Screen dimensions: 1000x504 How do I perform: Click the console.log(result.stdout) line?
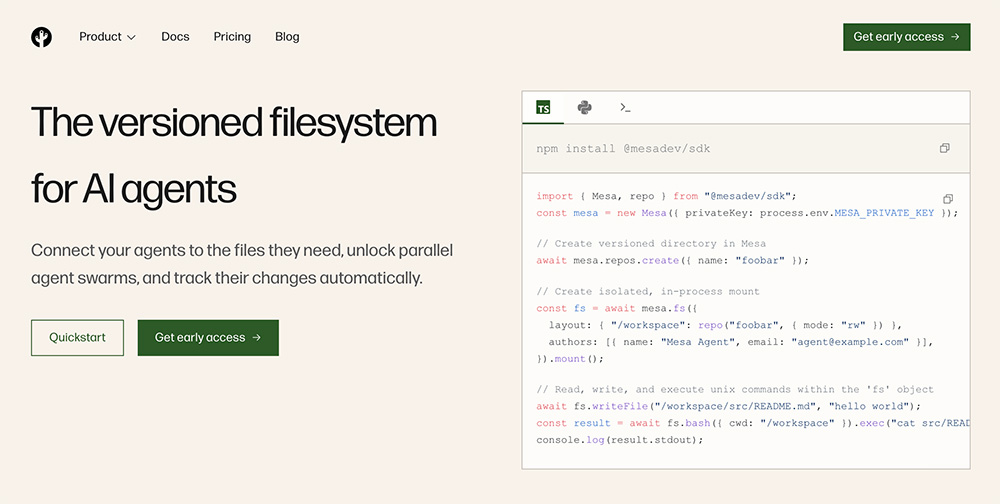(x=619, y=440)
